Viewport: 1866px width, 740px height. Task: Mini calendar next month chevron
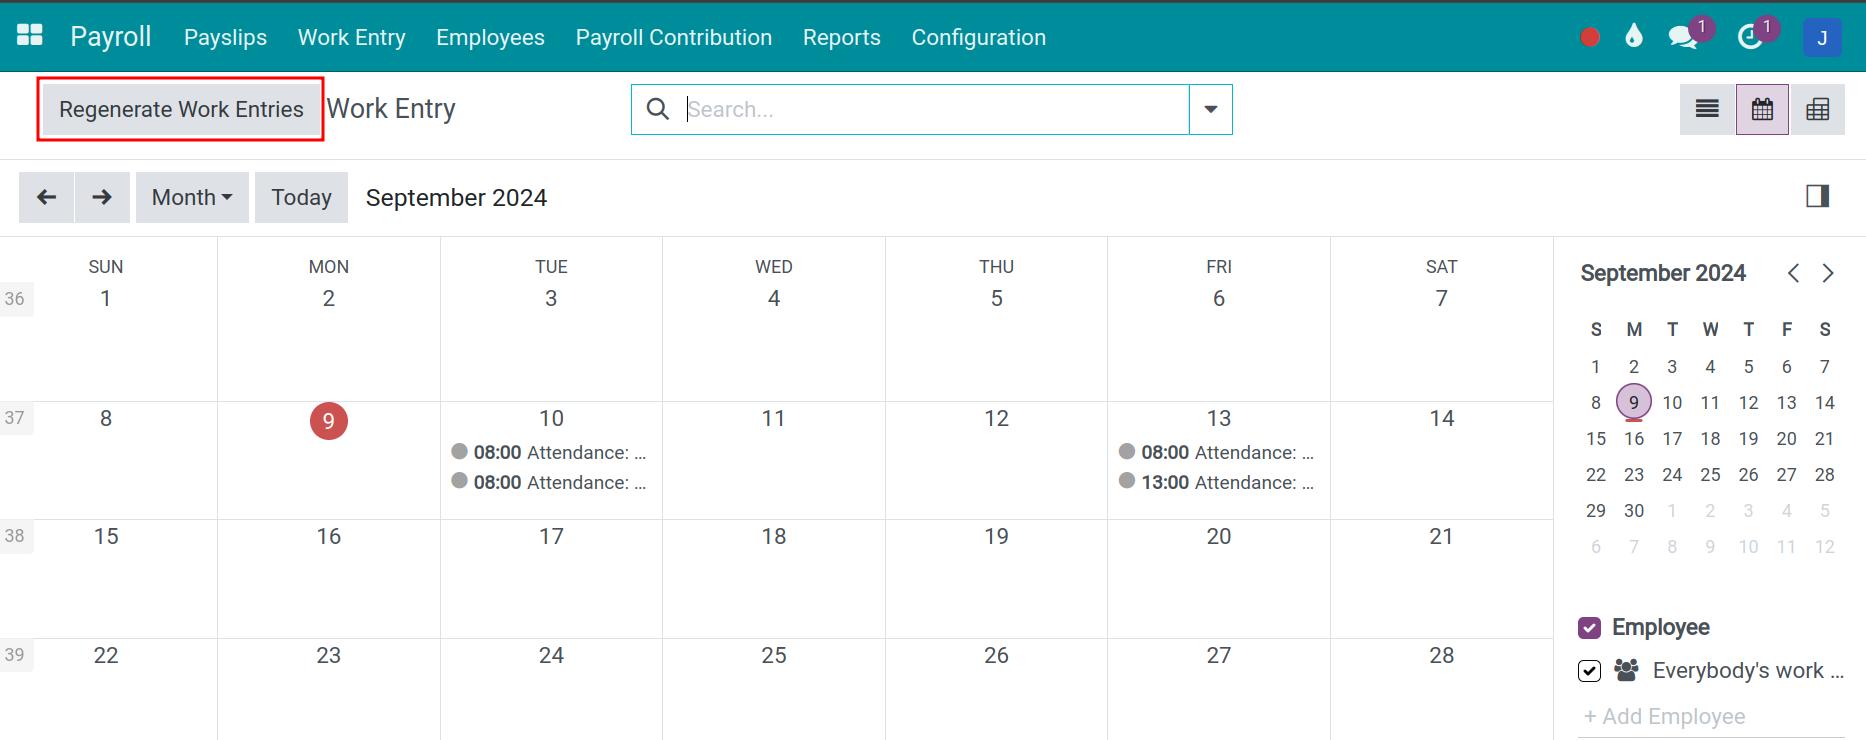click(1828, 273)
